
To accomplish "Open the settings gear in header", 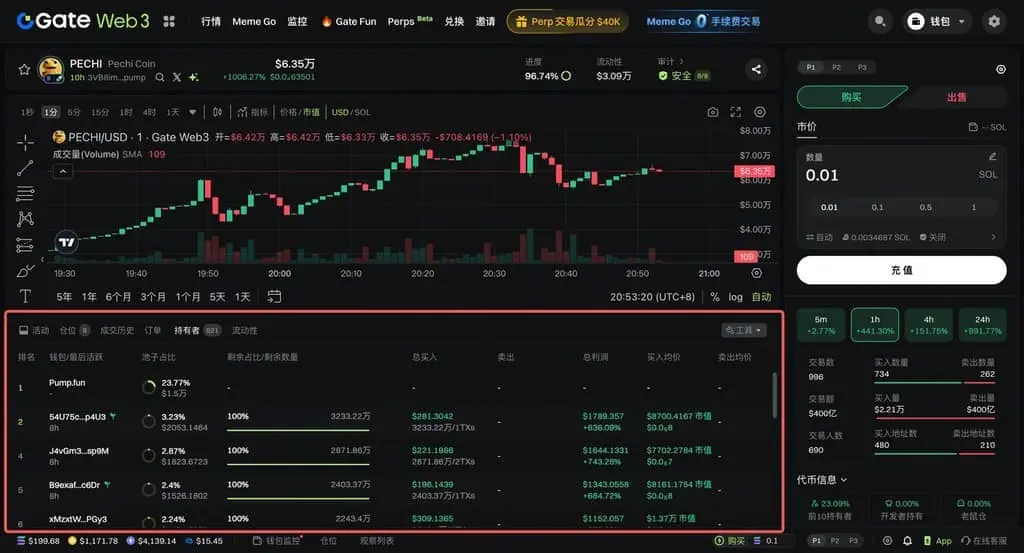I will click(994, 22).
